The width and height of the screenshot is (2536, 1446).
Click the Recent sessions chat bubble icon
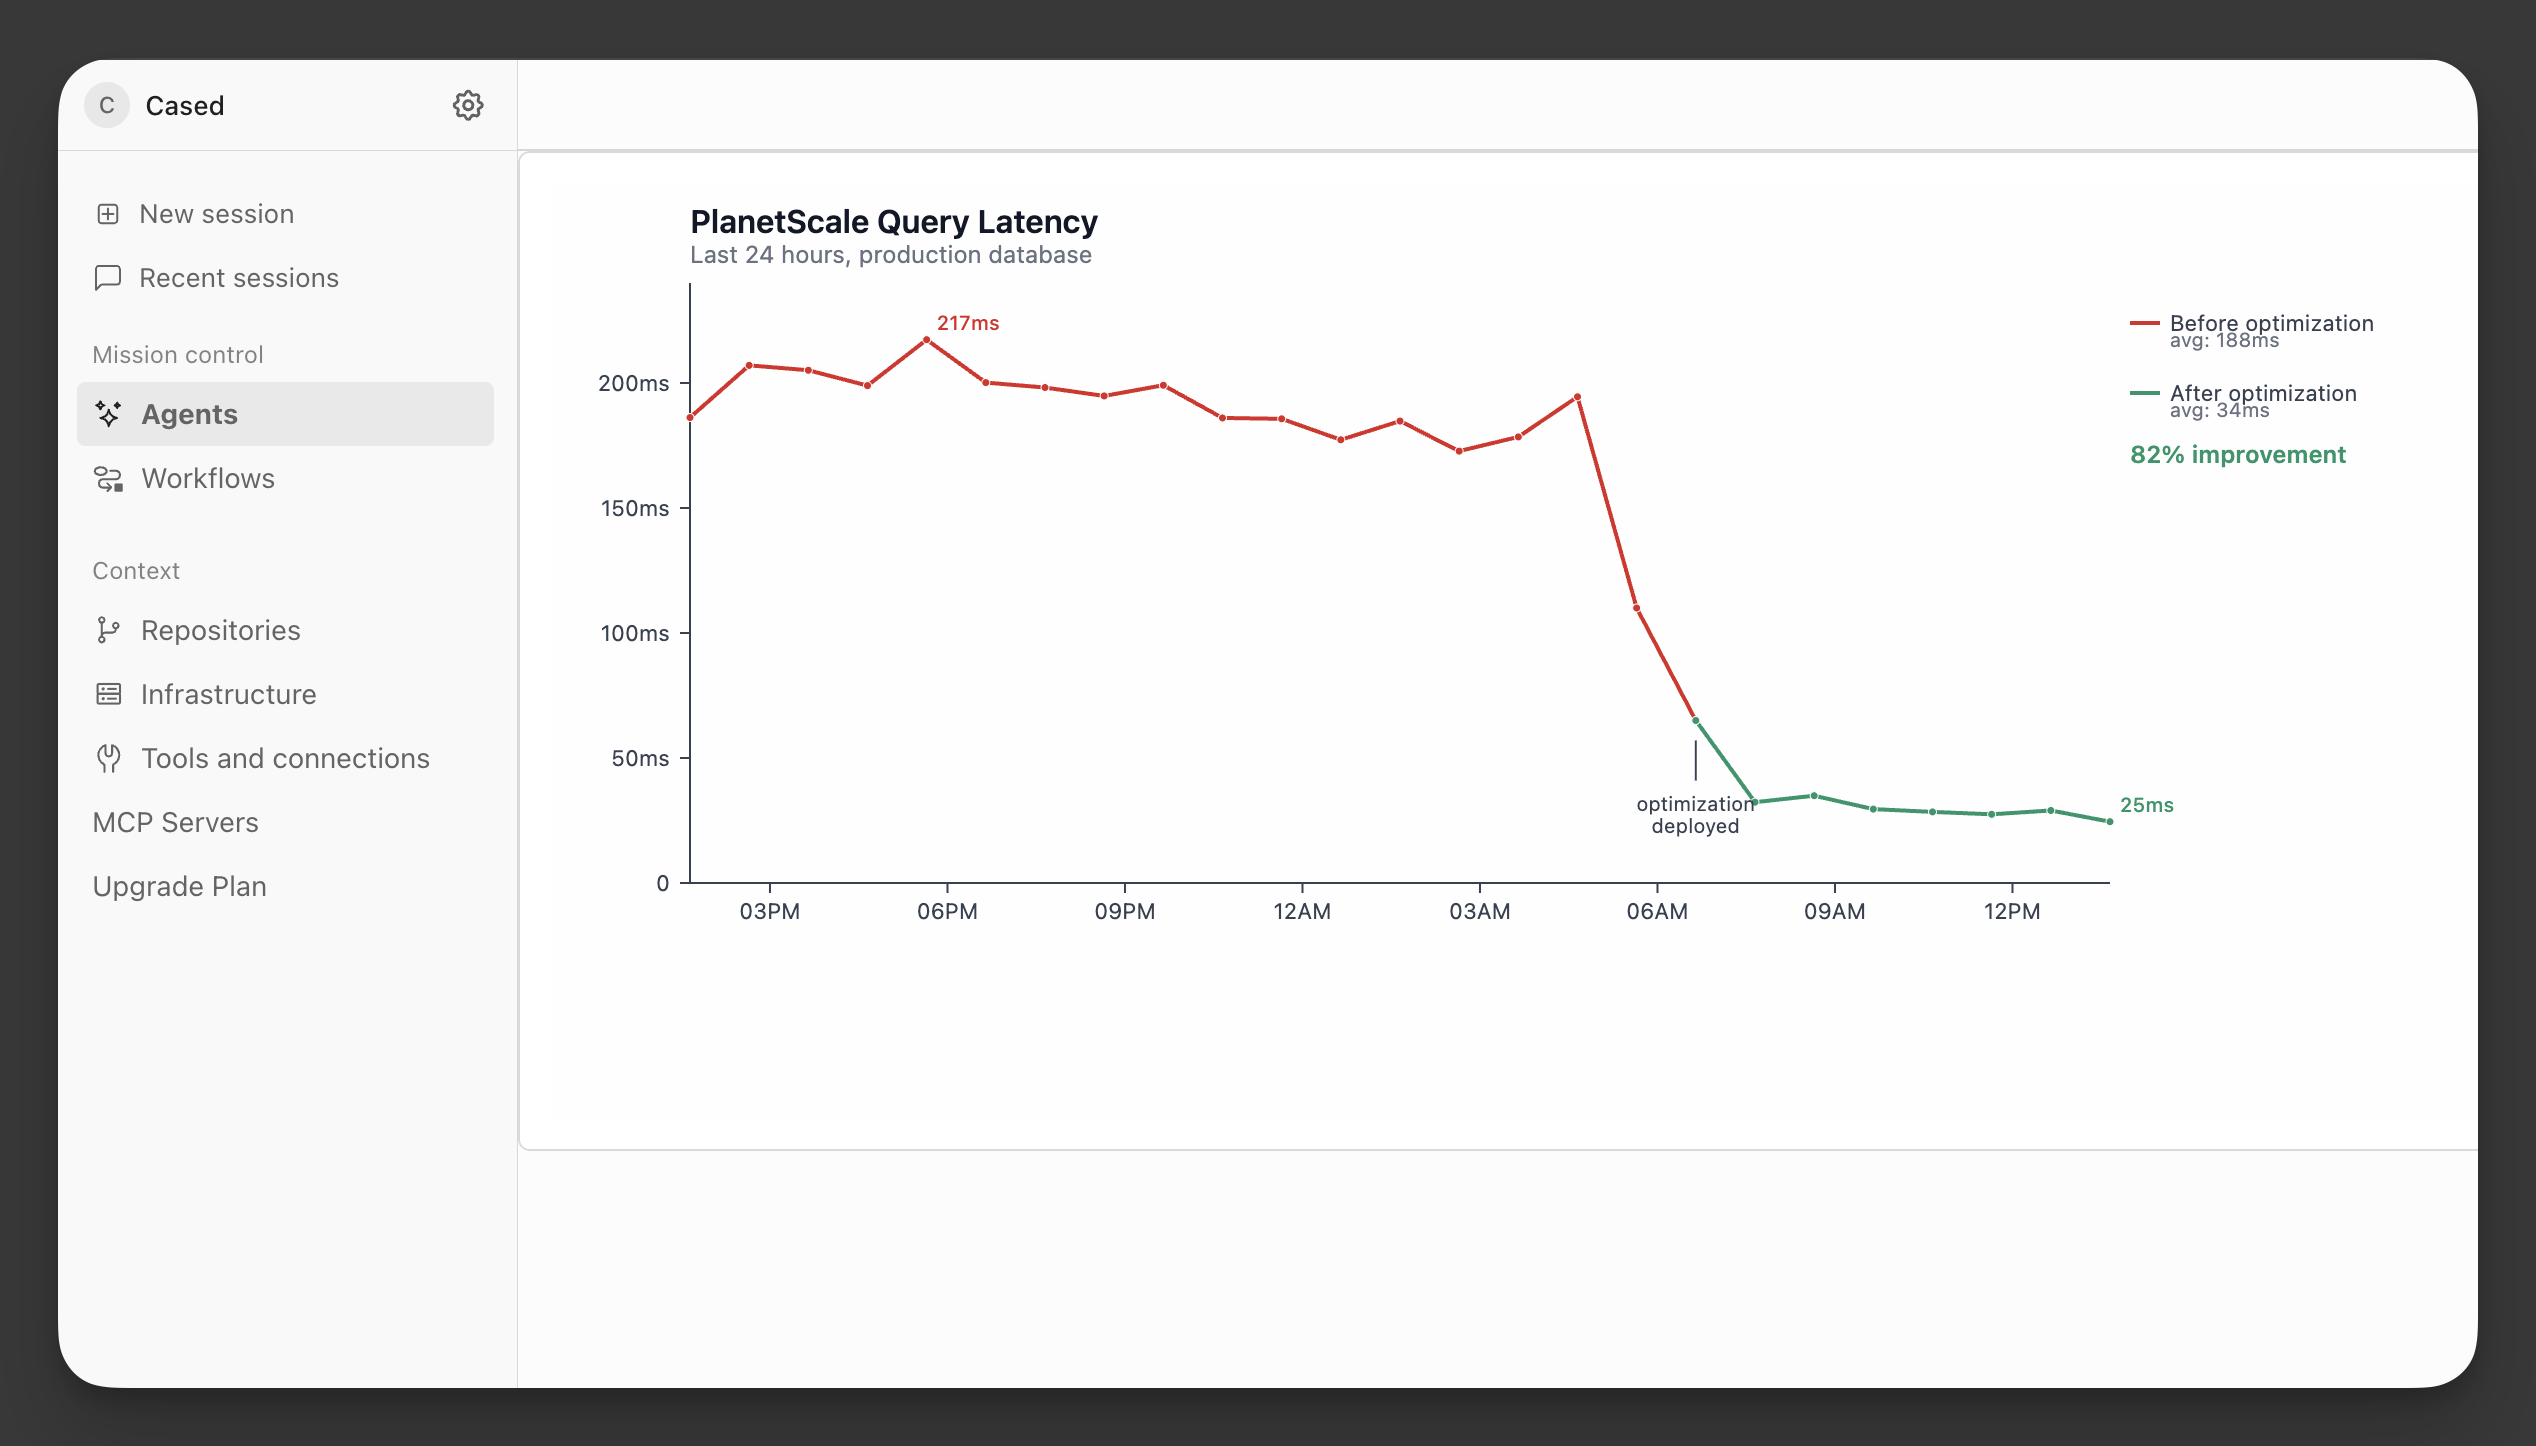[108, 278]
